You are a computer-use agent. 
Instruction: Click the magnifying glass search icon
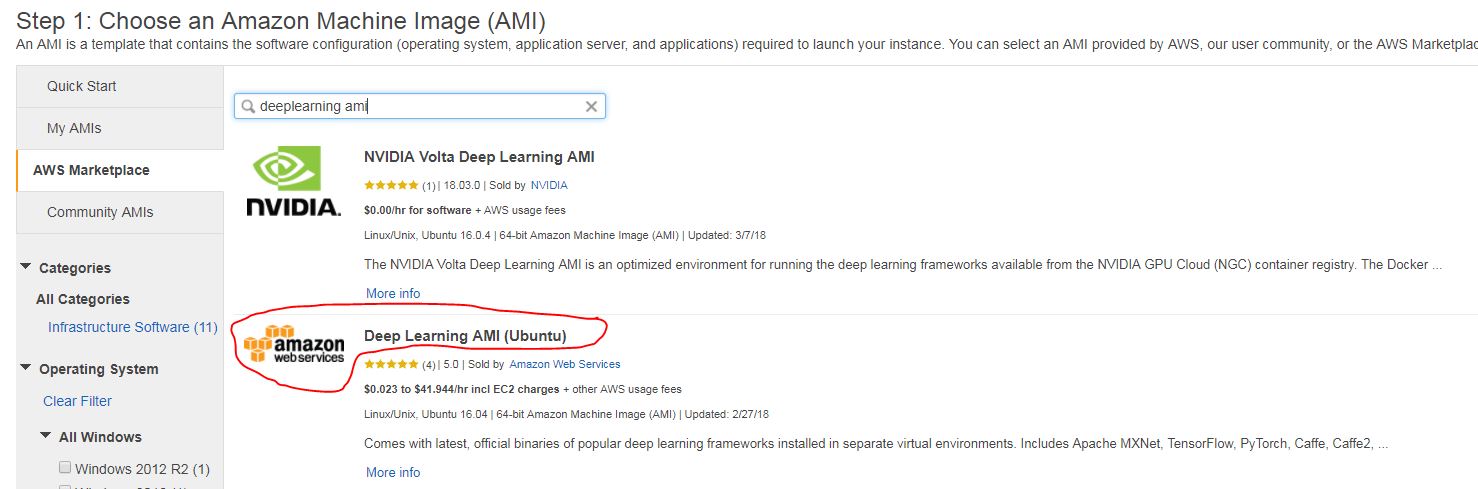coord(248,106)
